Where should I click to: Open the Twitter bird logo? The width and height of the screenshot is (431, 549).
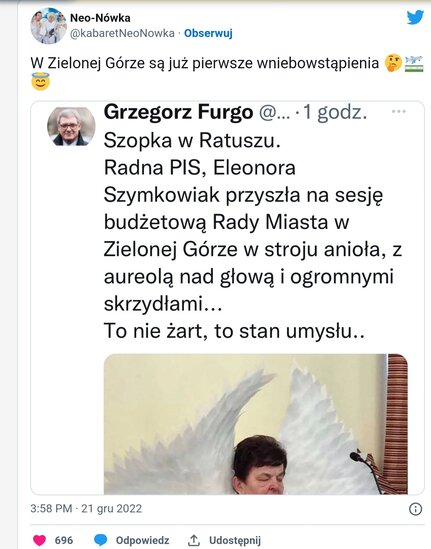coord(415,18)
